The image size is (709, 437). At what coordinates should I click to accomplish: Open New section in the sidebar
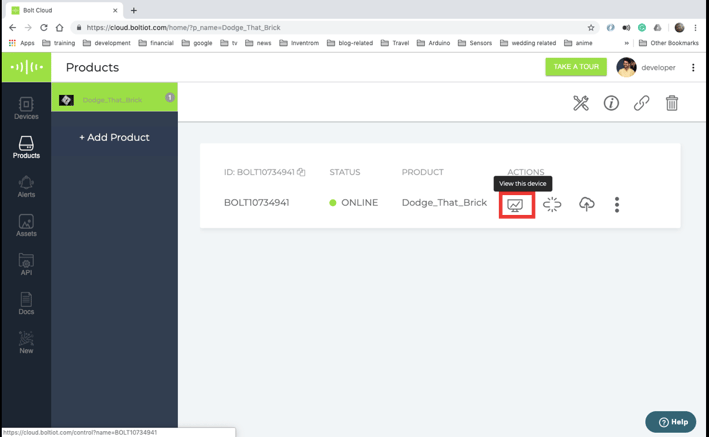pos(26,342)
